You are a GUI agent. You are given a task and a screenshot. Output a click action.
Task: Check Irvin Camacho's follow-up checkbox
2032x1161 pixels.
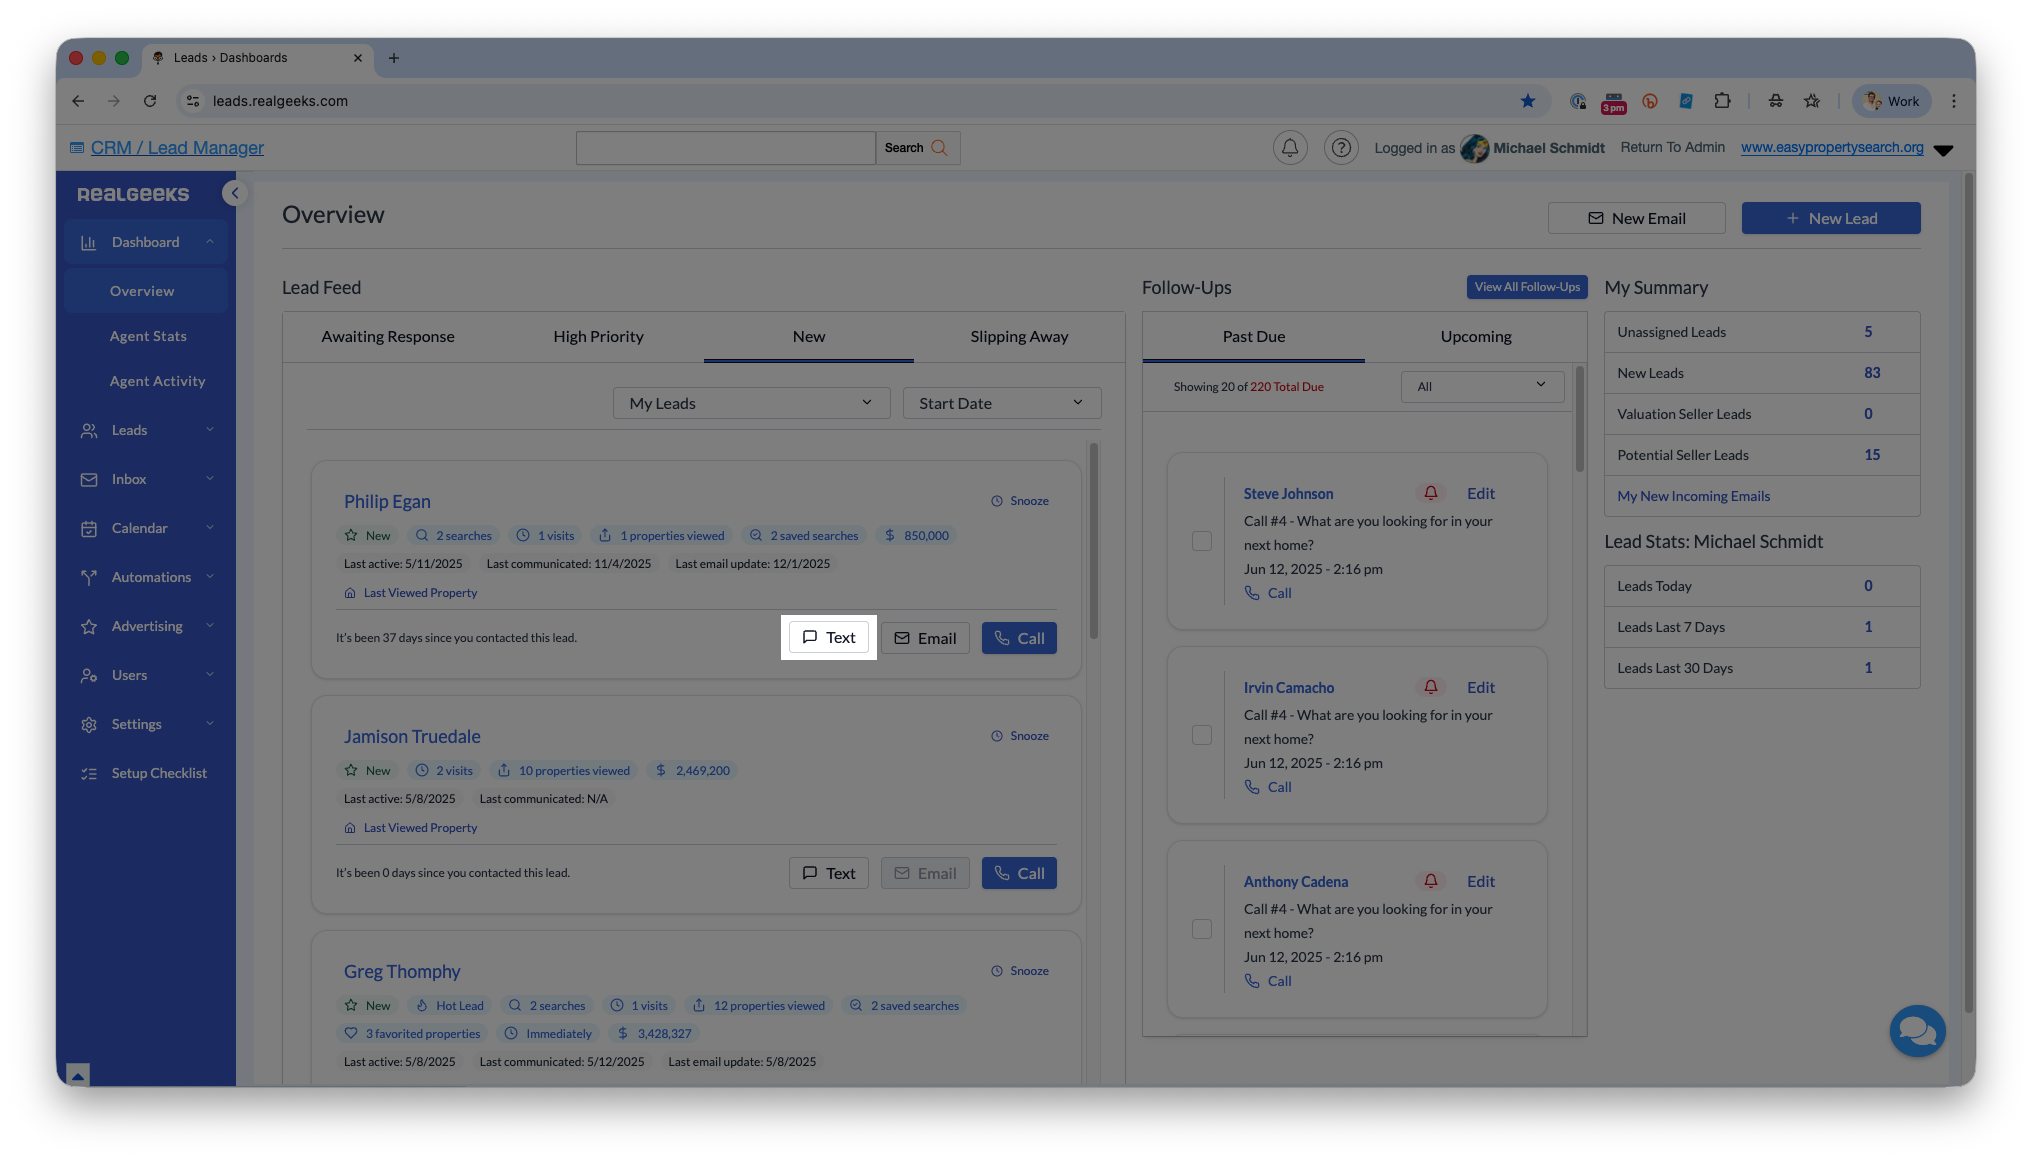[1202, 735]
